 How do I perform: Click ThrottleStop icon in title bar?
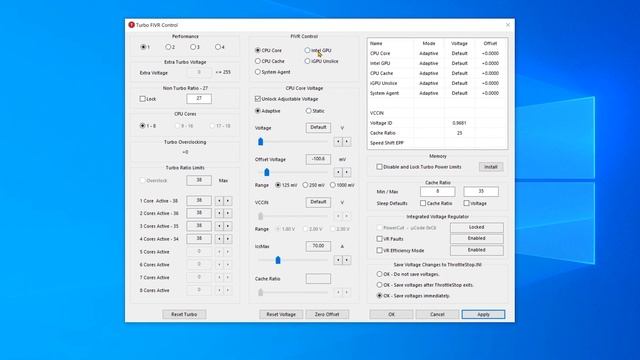(131, 25)
